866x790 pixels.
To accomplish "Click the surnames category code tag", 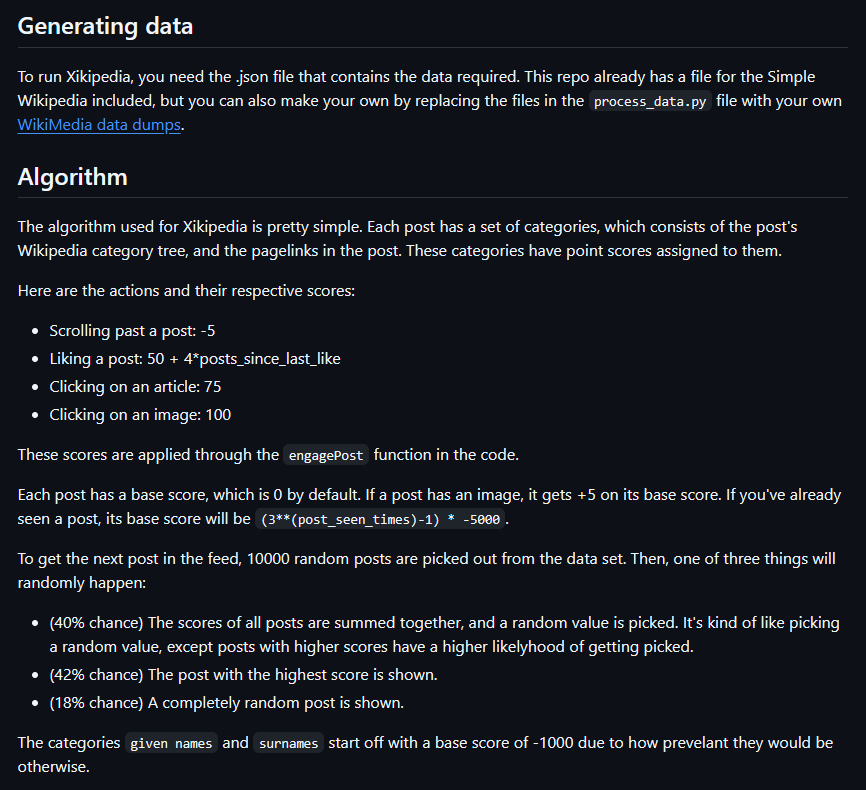I will (x=290, y=744).
